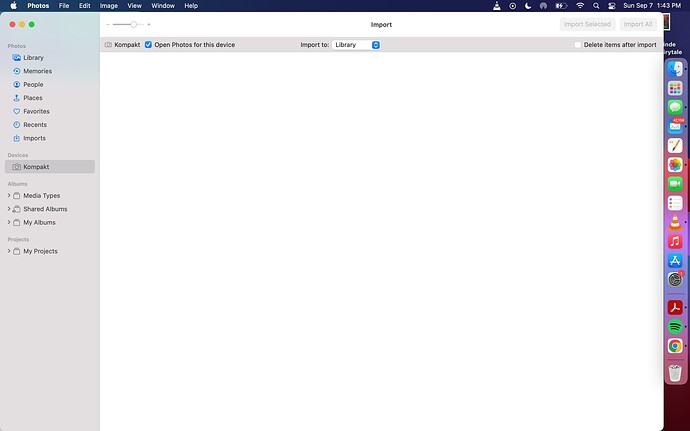Select the My Projects row

coord(50,251)
